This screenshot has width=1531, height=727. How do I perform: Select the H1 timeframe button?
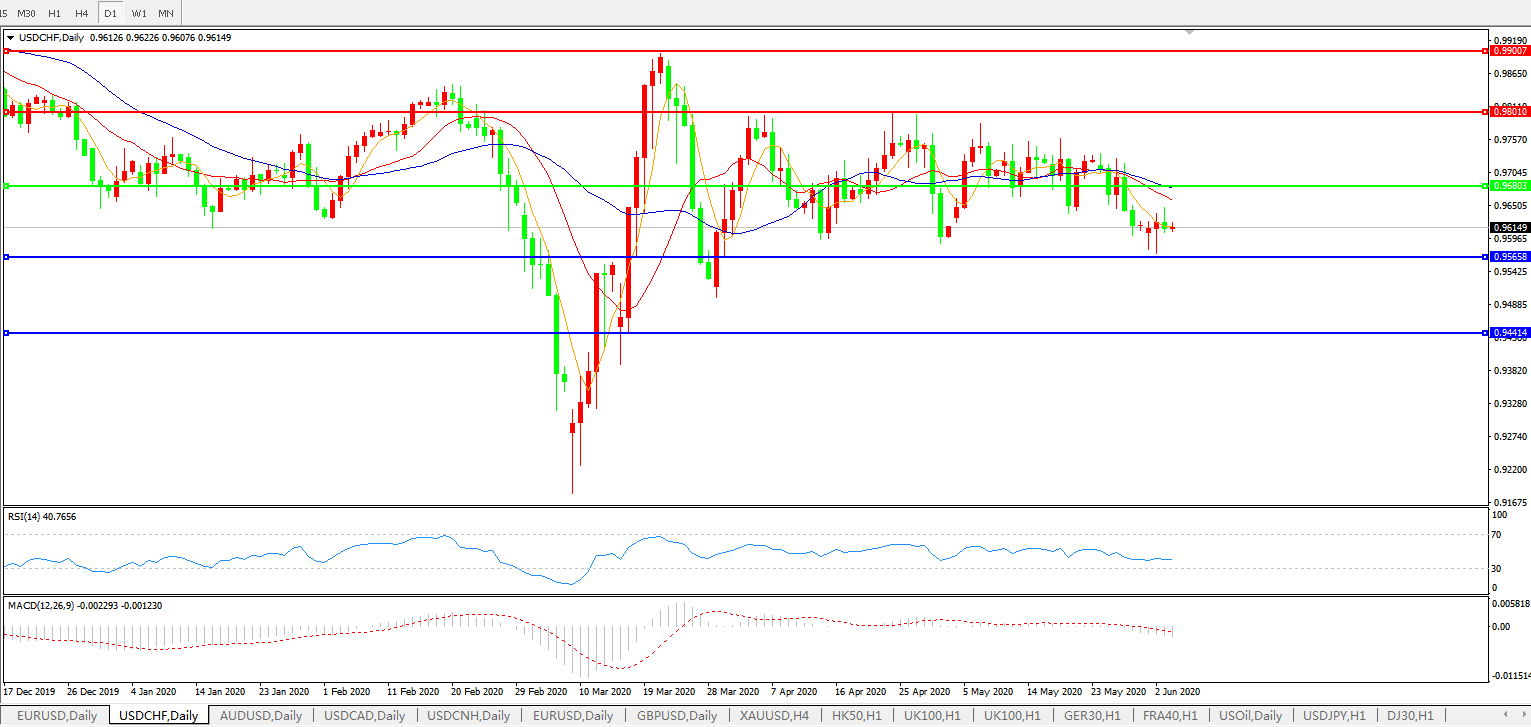[x=54, y=13]
